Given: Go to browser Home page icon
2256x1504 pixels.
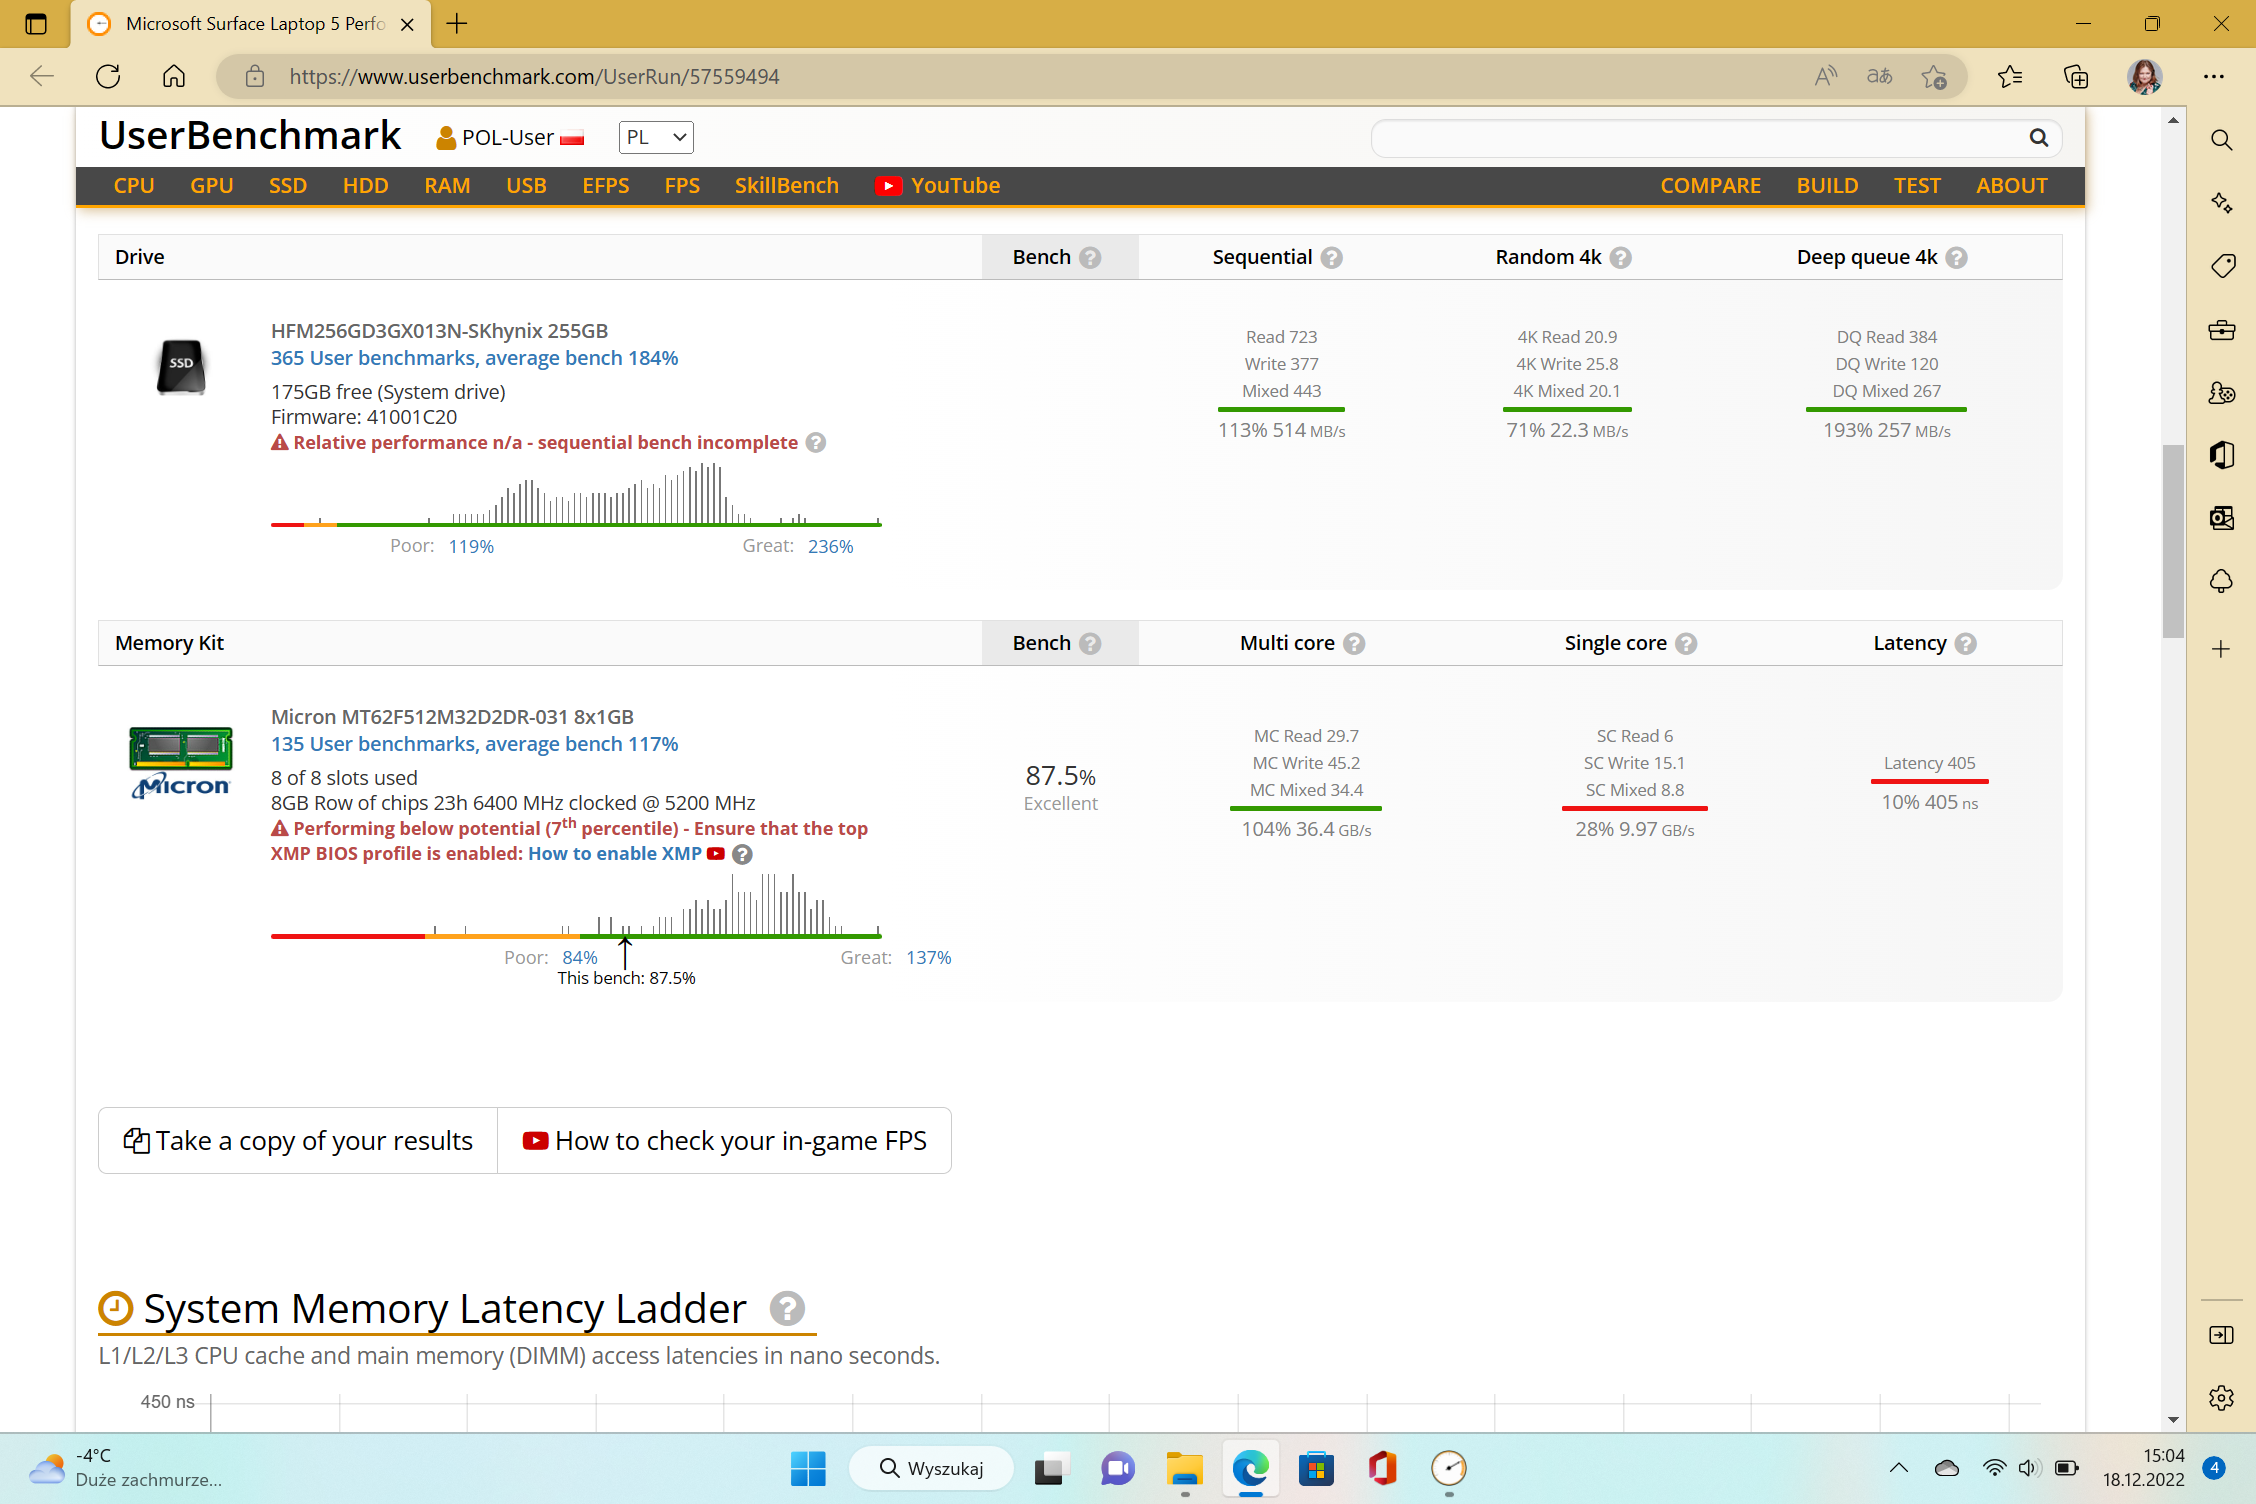Looking at the screenshot, I should pyautogui.click(x=174, y=76).
